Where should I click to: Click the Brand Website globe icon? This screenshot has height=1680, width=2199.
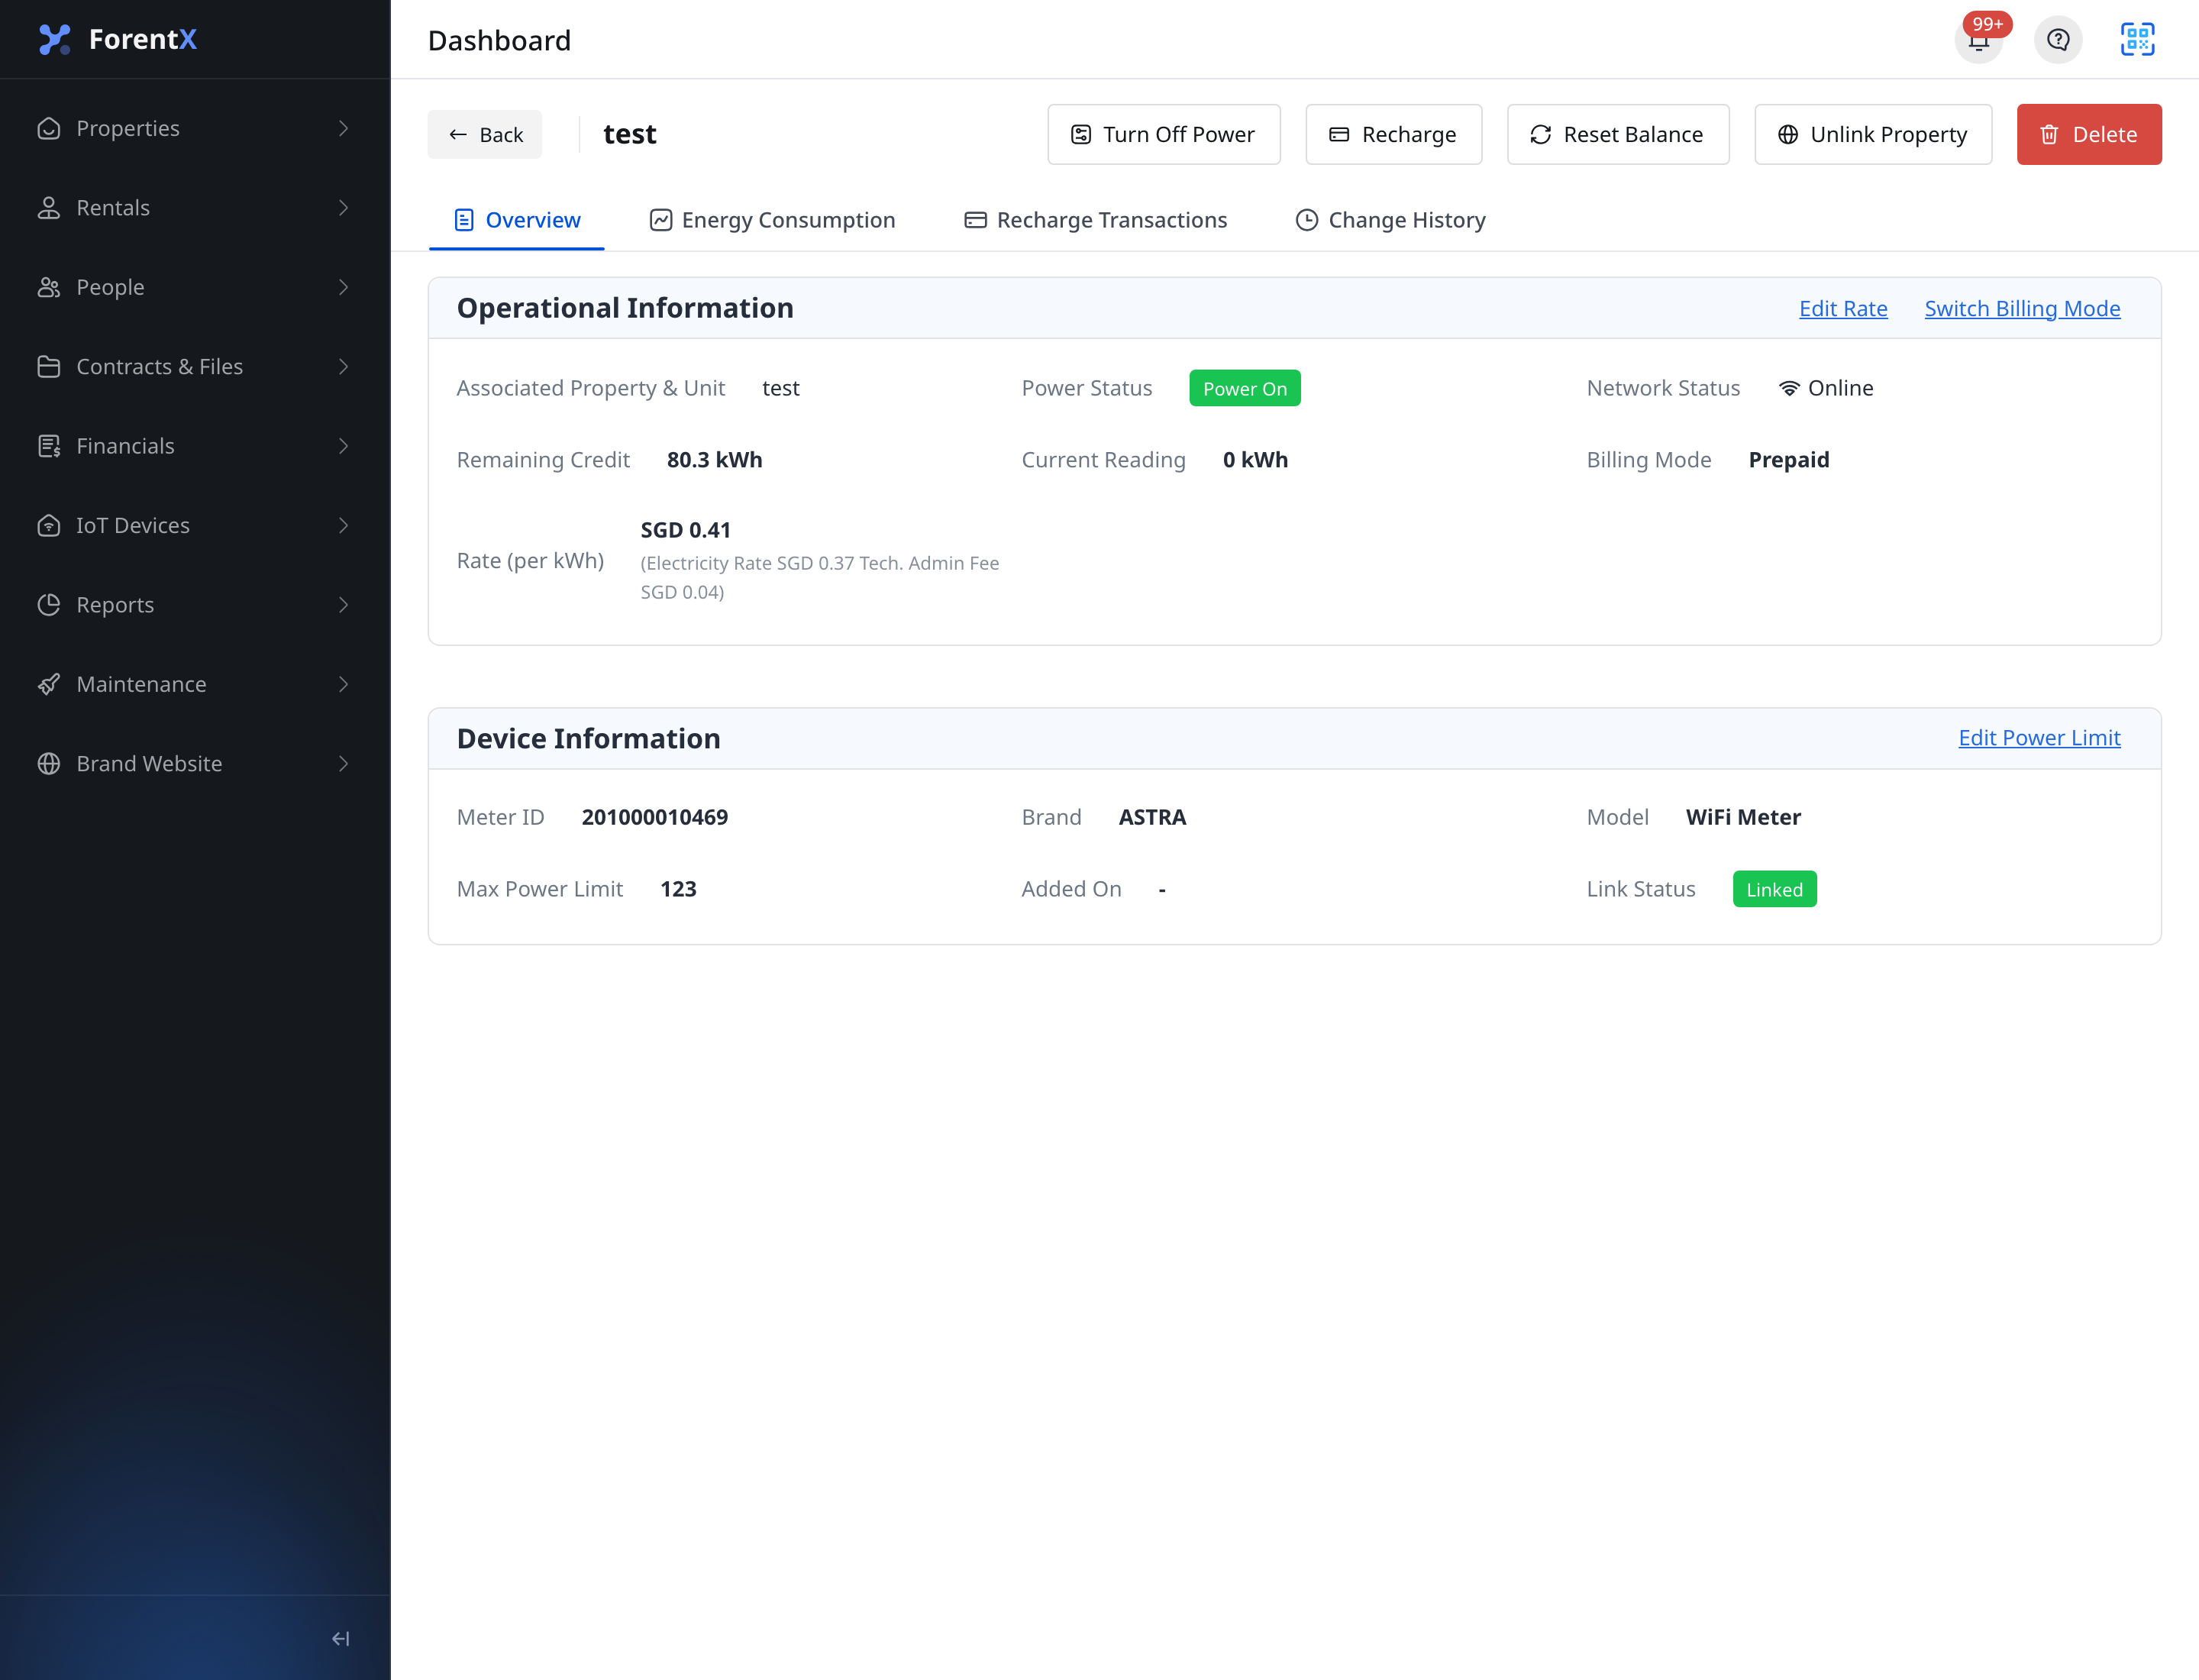coord(49,764)
